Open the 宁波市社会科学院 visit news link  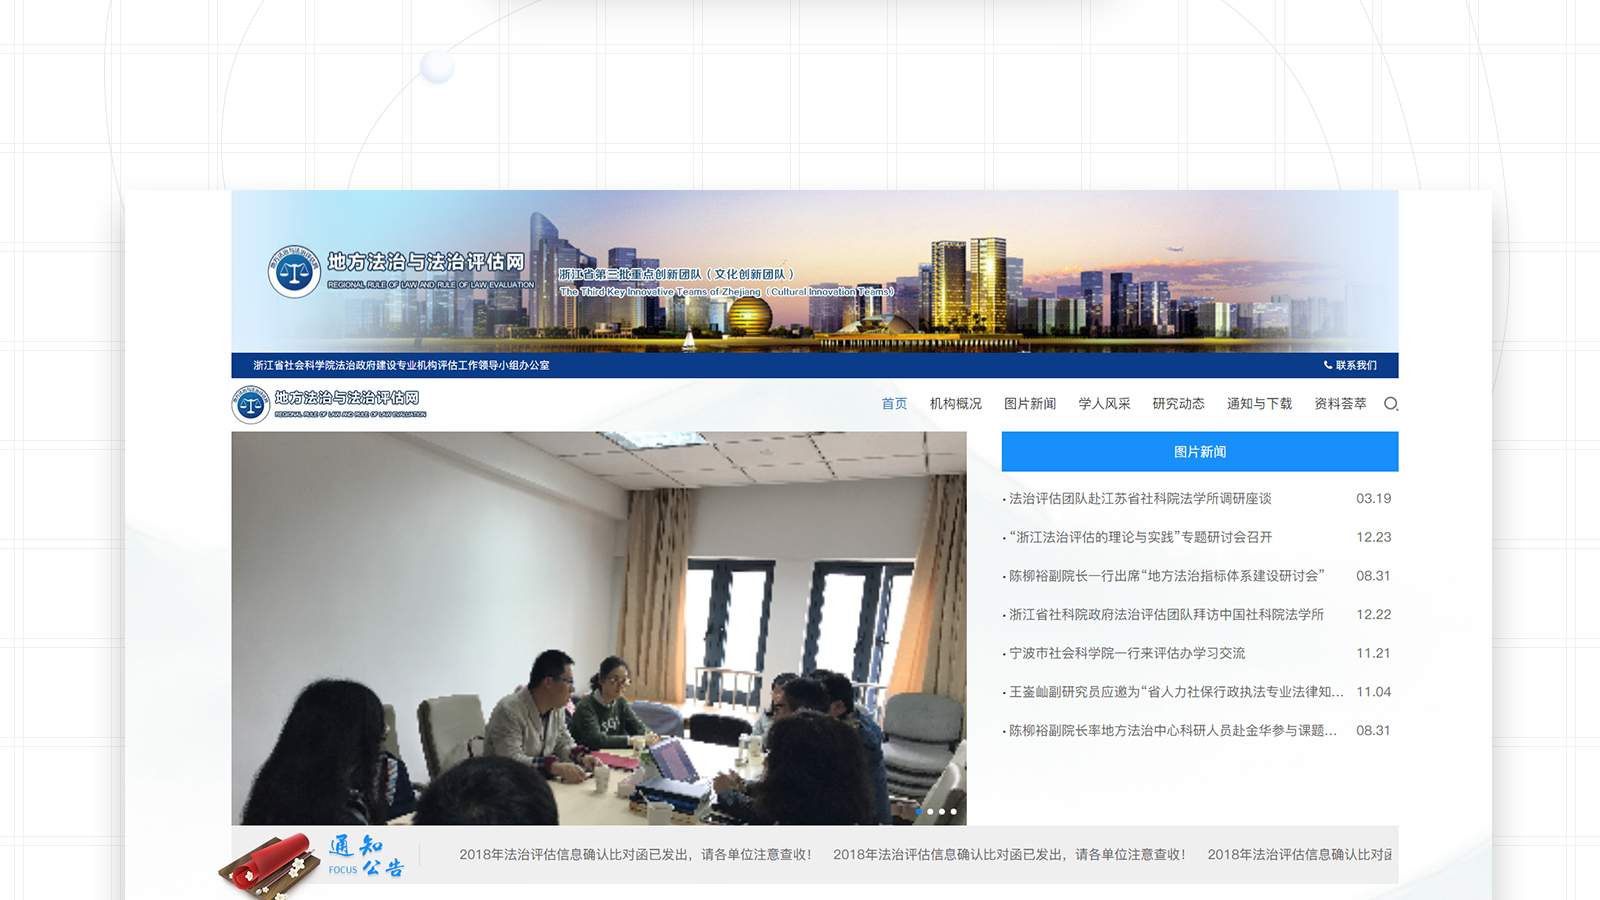point(1127,654)
